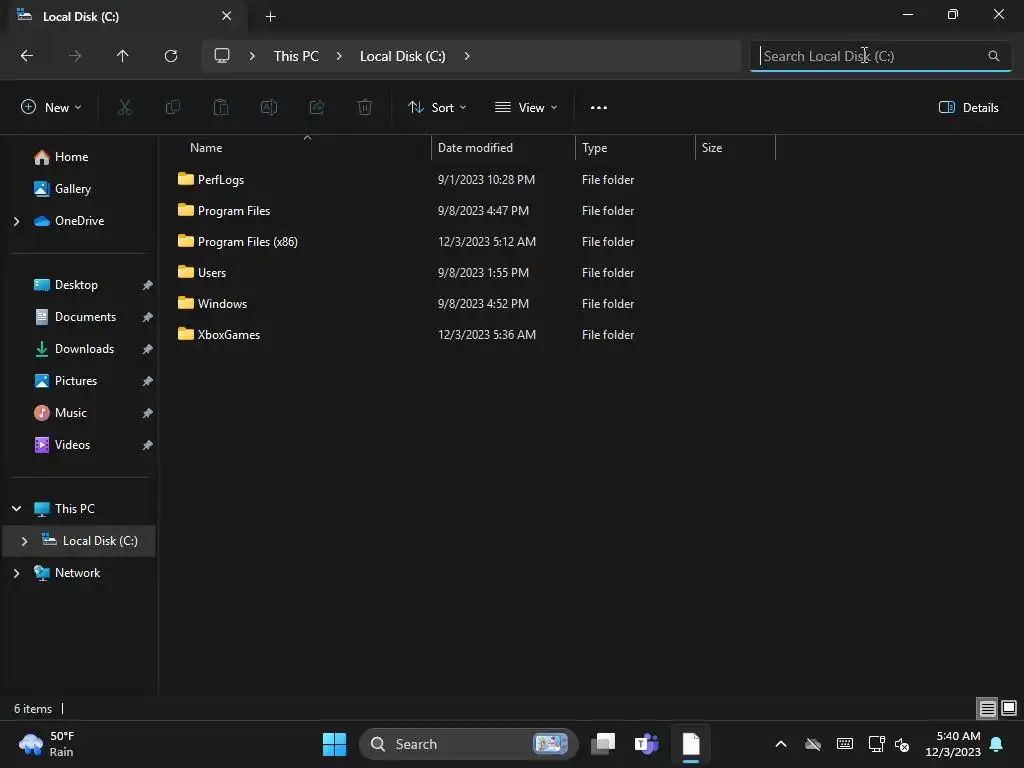Viewport: 1024px width, 768px height.
Task: Select the Windows folder
Action: (222, 304)
